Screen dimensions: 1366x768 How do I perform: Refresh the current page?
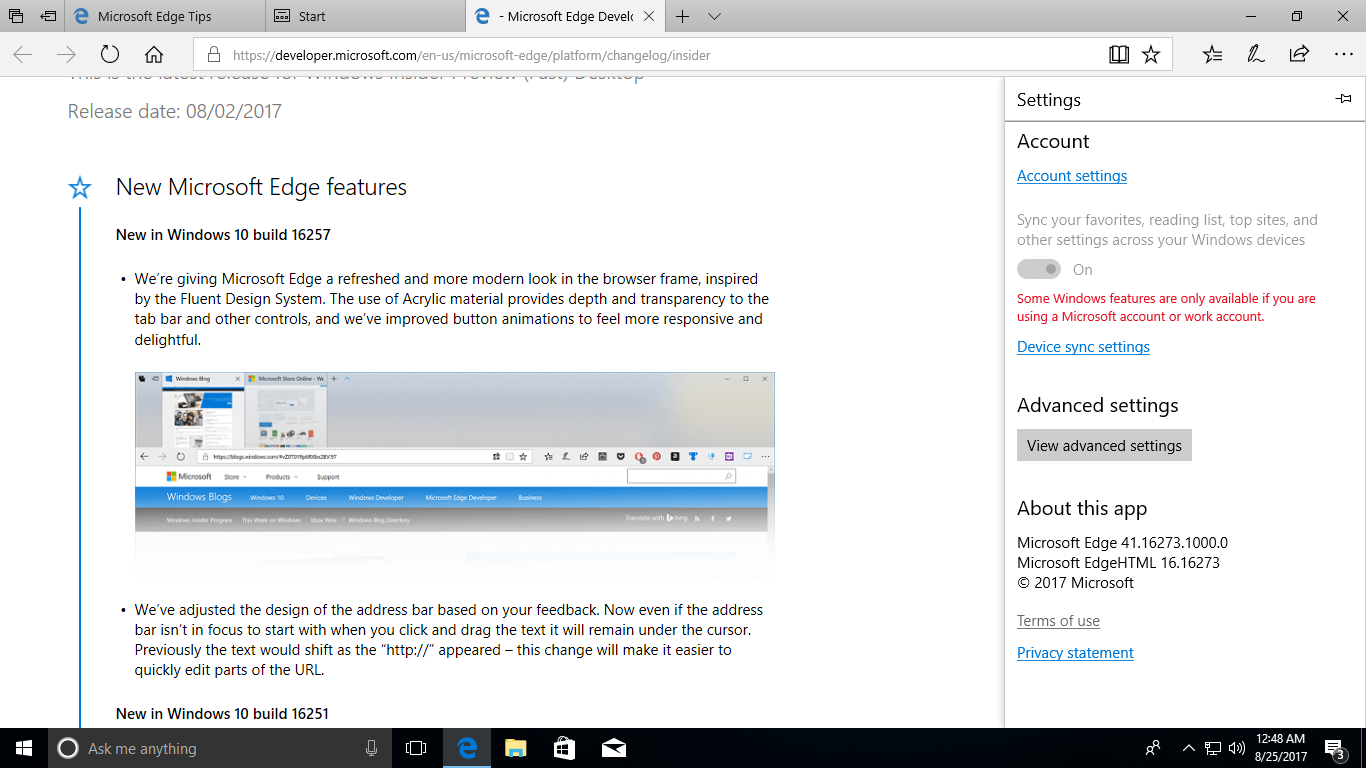[x=110, y=55]
